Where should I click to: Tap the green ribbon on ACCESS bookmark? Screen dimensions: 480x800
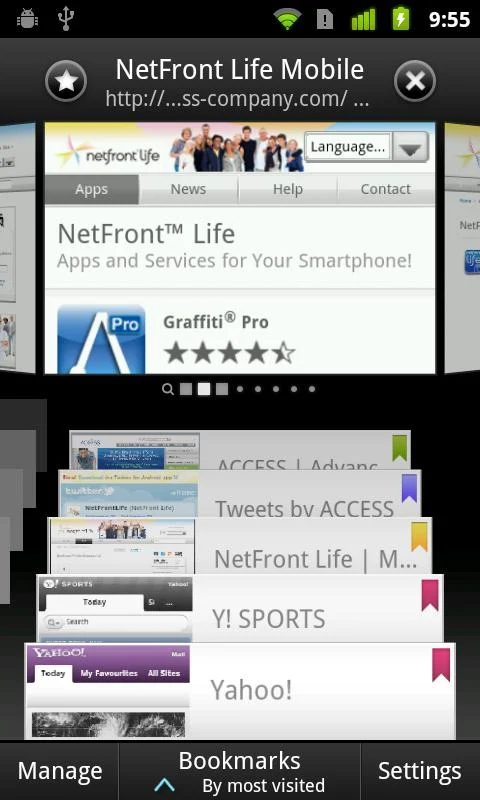399,448
